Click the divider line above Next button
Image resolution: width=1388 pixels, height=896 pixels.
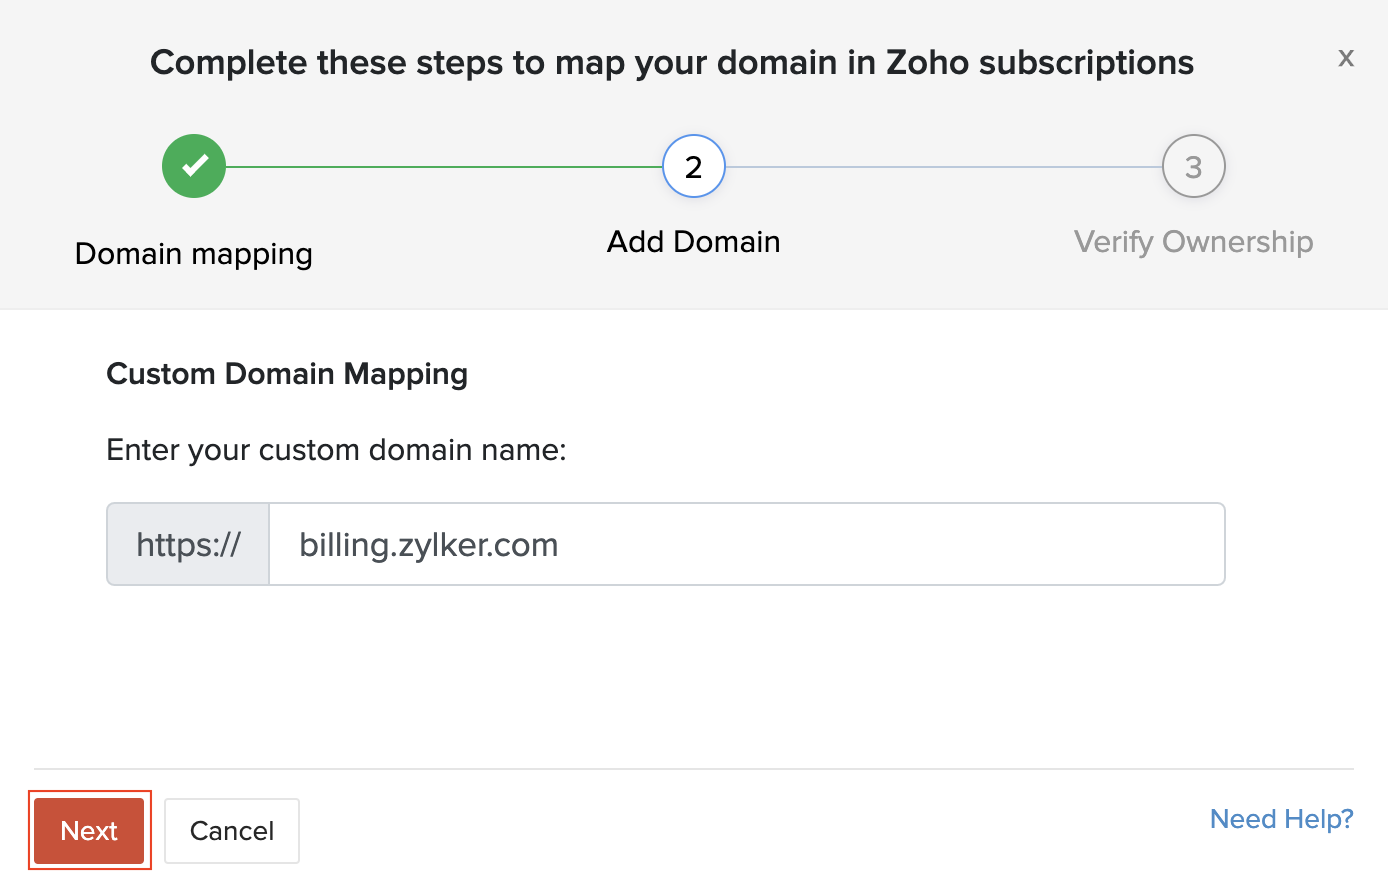(x=693, y=769)
